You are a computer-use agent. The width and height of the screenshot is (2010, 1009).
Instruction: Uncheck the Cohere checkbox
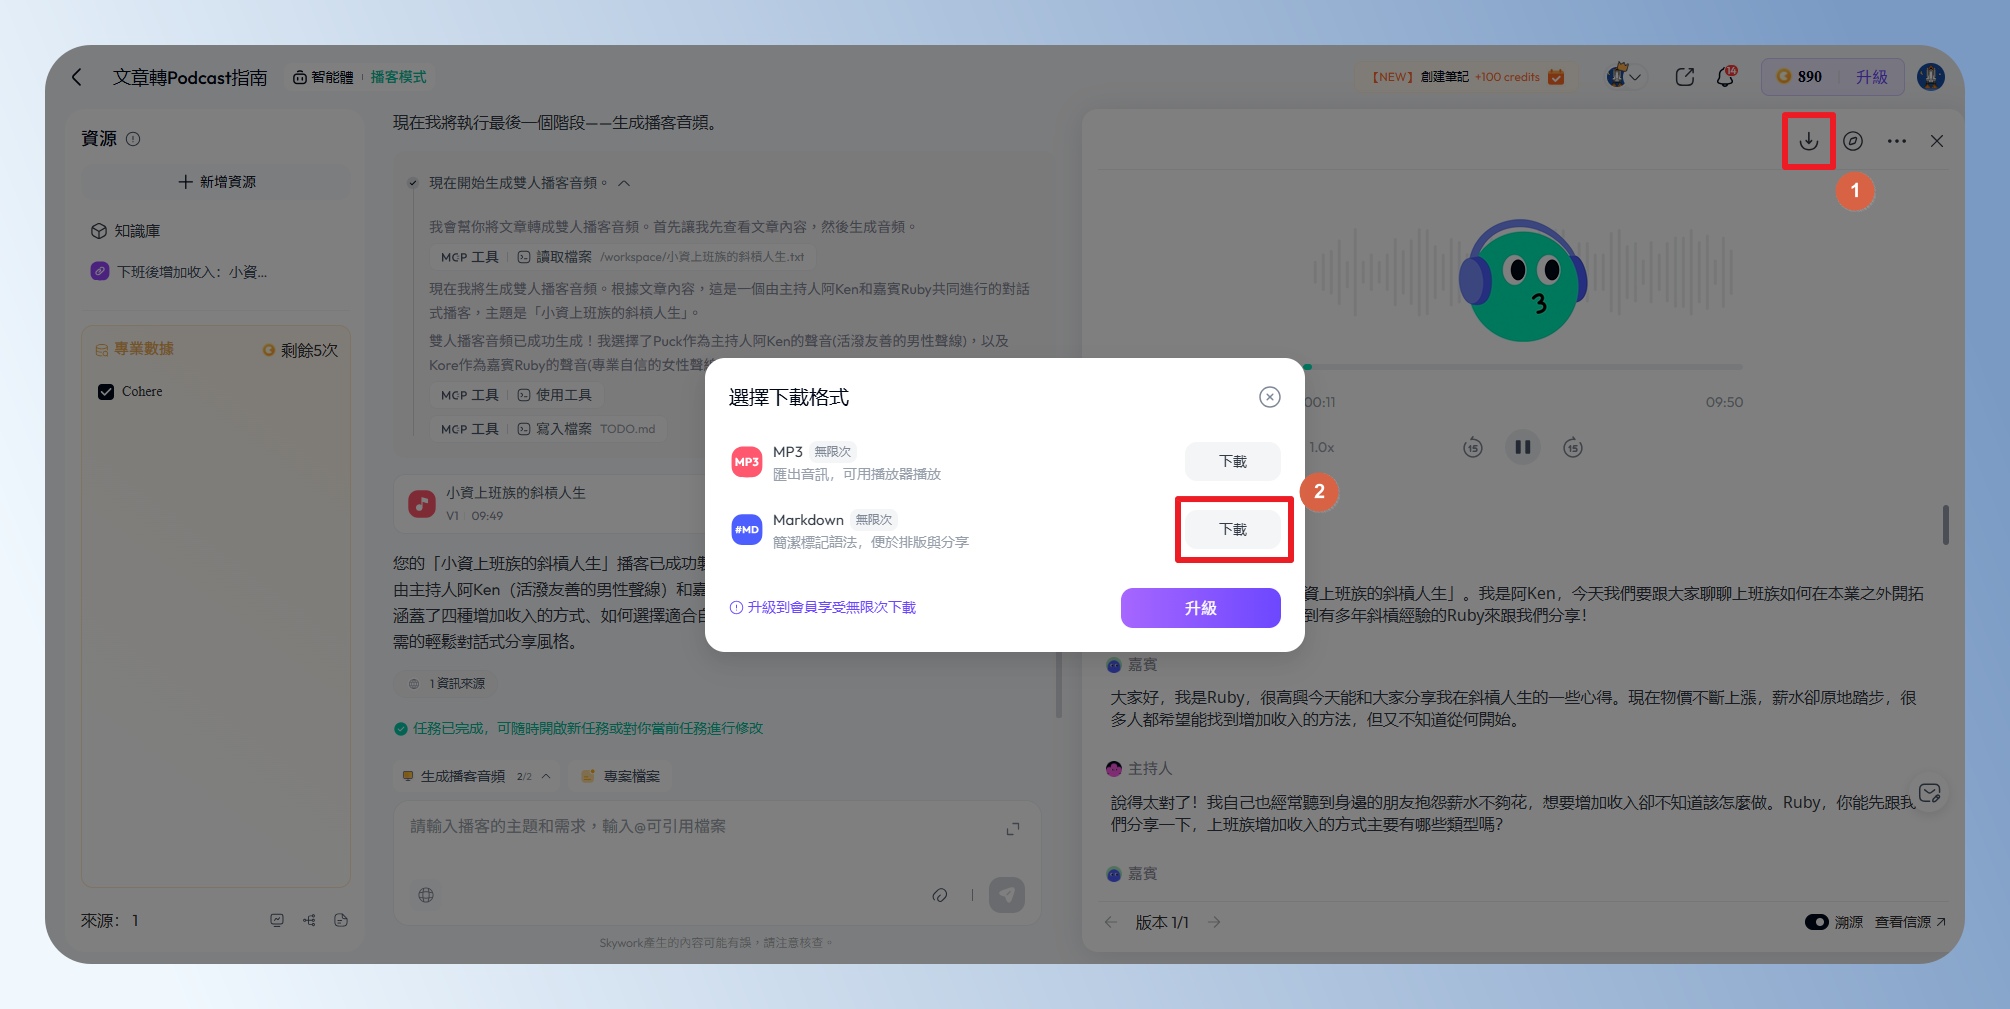(x=106, y=392)
